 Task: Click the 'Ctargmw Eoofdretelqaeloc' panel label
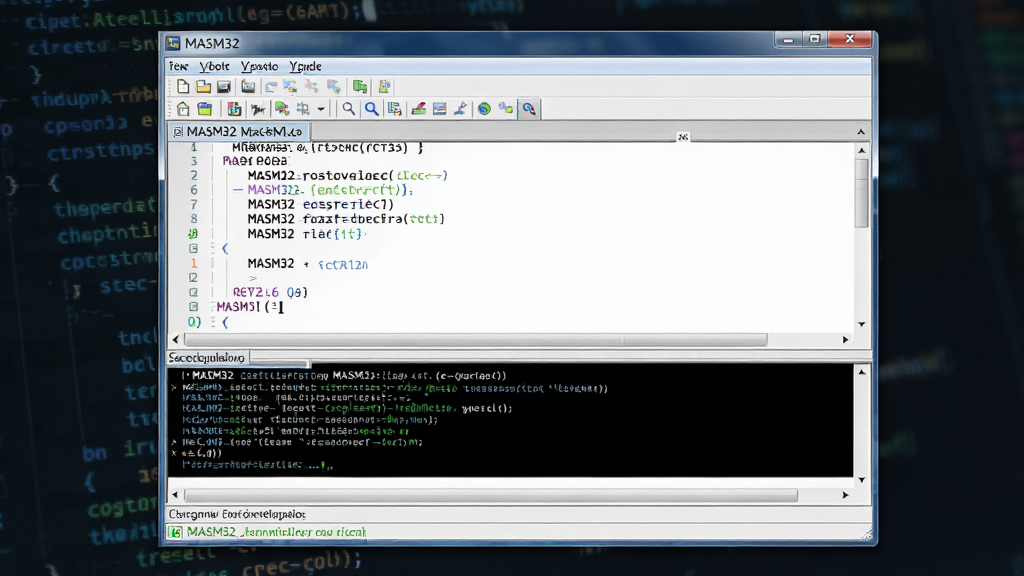[x=237, y=515]
